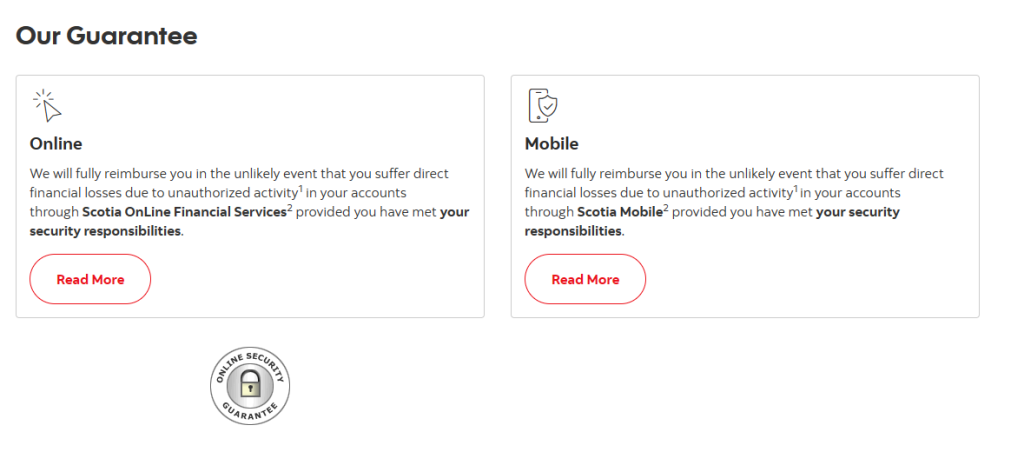Viewport: 1024px width, 452px height.
Task: Click the Mobile card reimbursement paragraph
Action: click(734, 202)
